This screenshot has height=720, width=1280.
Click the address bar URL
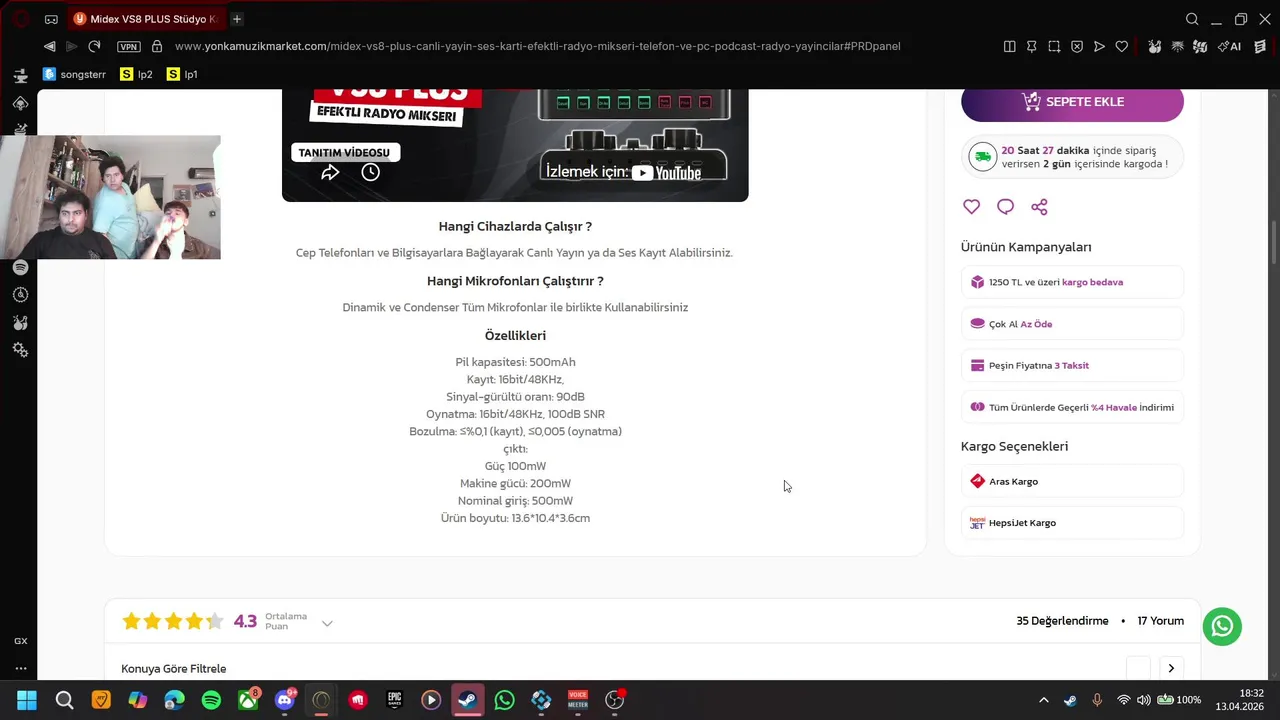(x=537, y=46)
